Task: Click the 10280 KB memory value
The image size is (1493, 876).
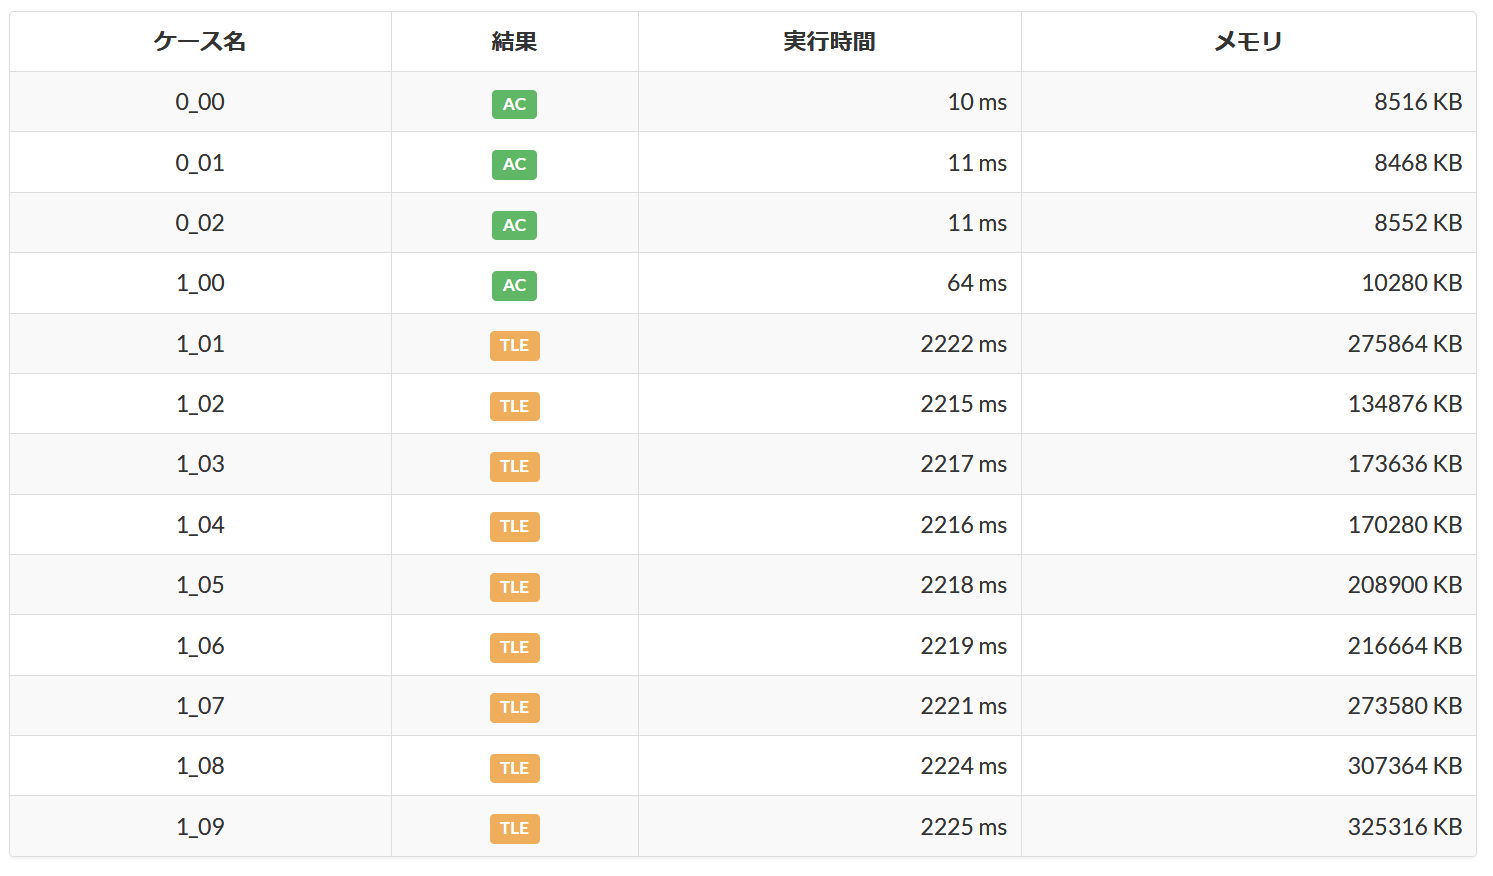Action: (1412, 283)
